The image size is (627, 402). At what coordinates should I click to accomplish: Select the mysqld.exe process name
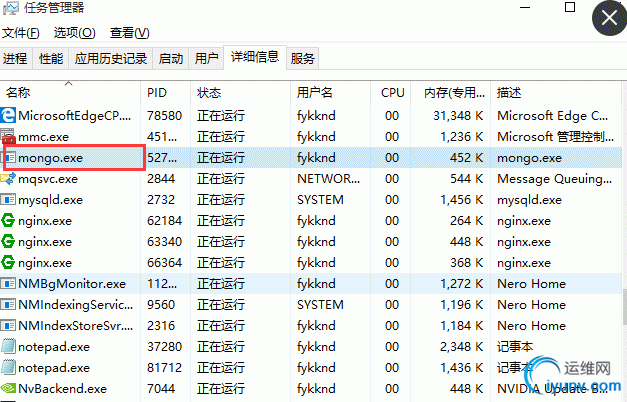pos(50,200)
